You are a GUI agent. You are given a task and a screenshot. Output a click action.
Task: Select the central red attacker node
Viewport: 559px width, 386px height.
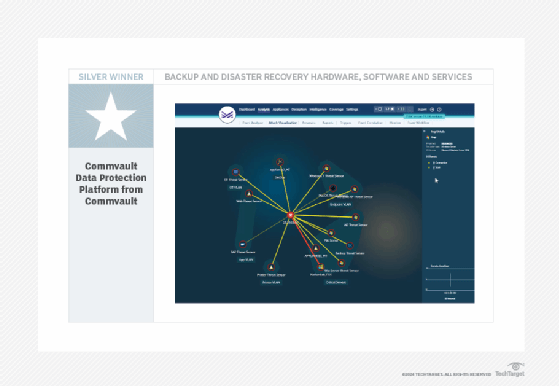coord(291,215)
